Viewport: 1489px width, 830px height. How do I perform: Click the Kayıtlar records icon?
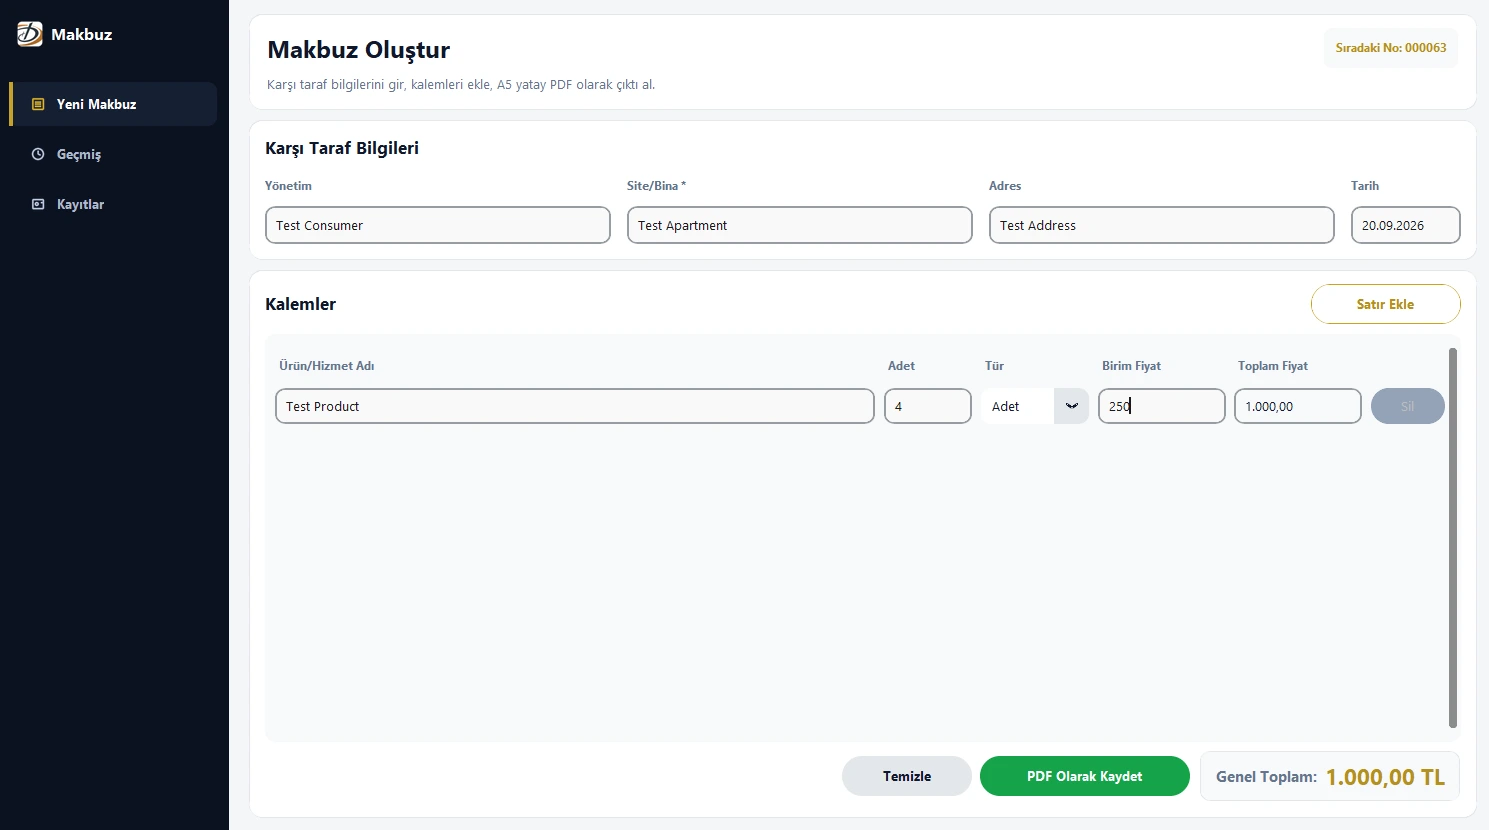click(38, 204)
